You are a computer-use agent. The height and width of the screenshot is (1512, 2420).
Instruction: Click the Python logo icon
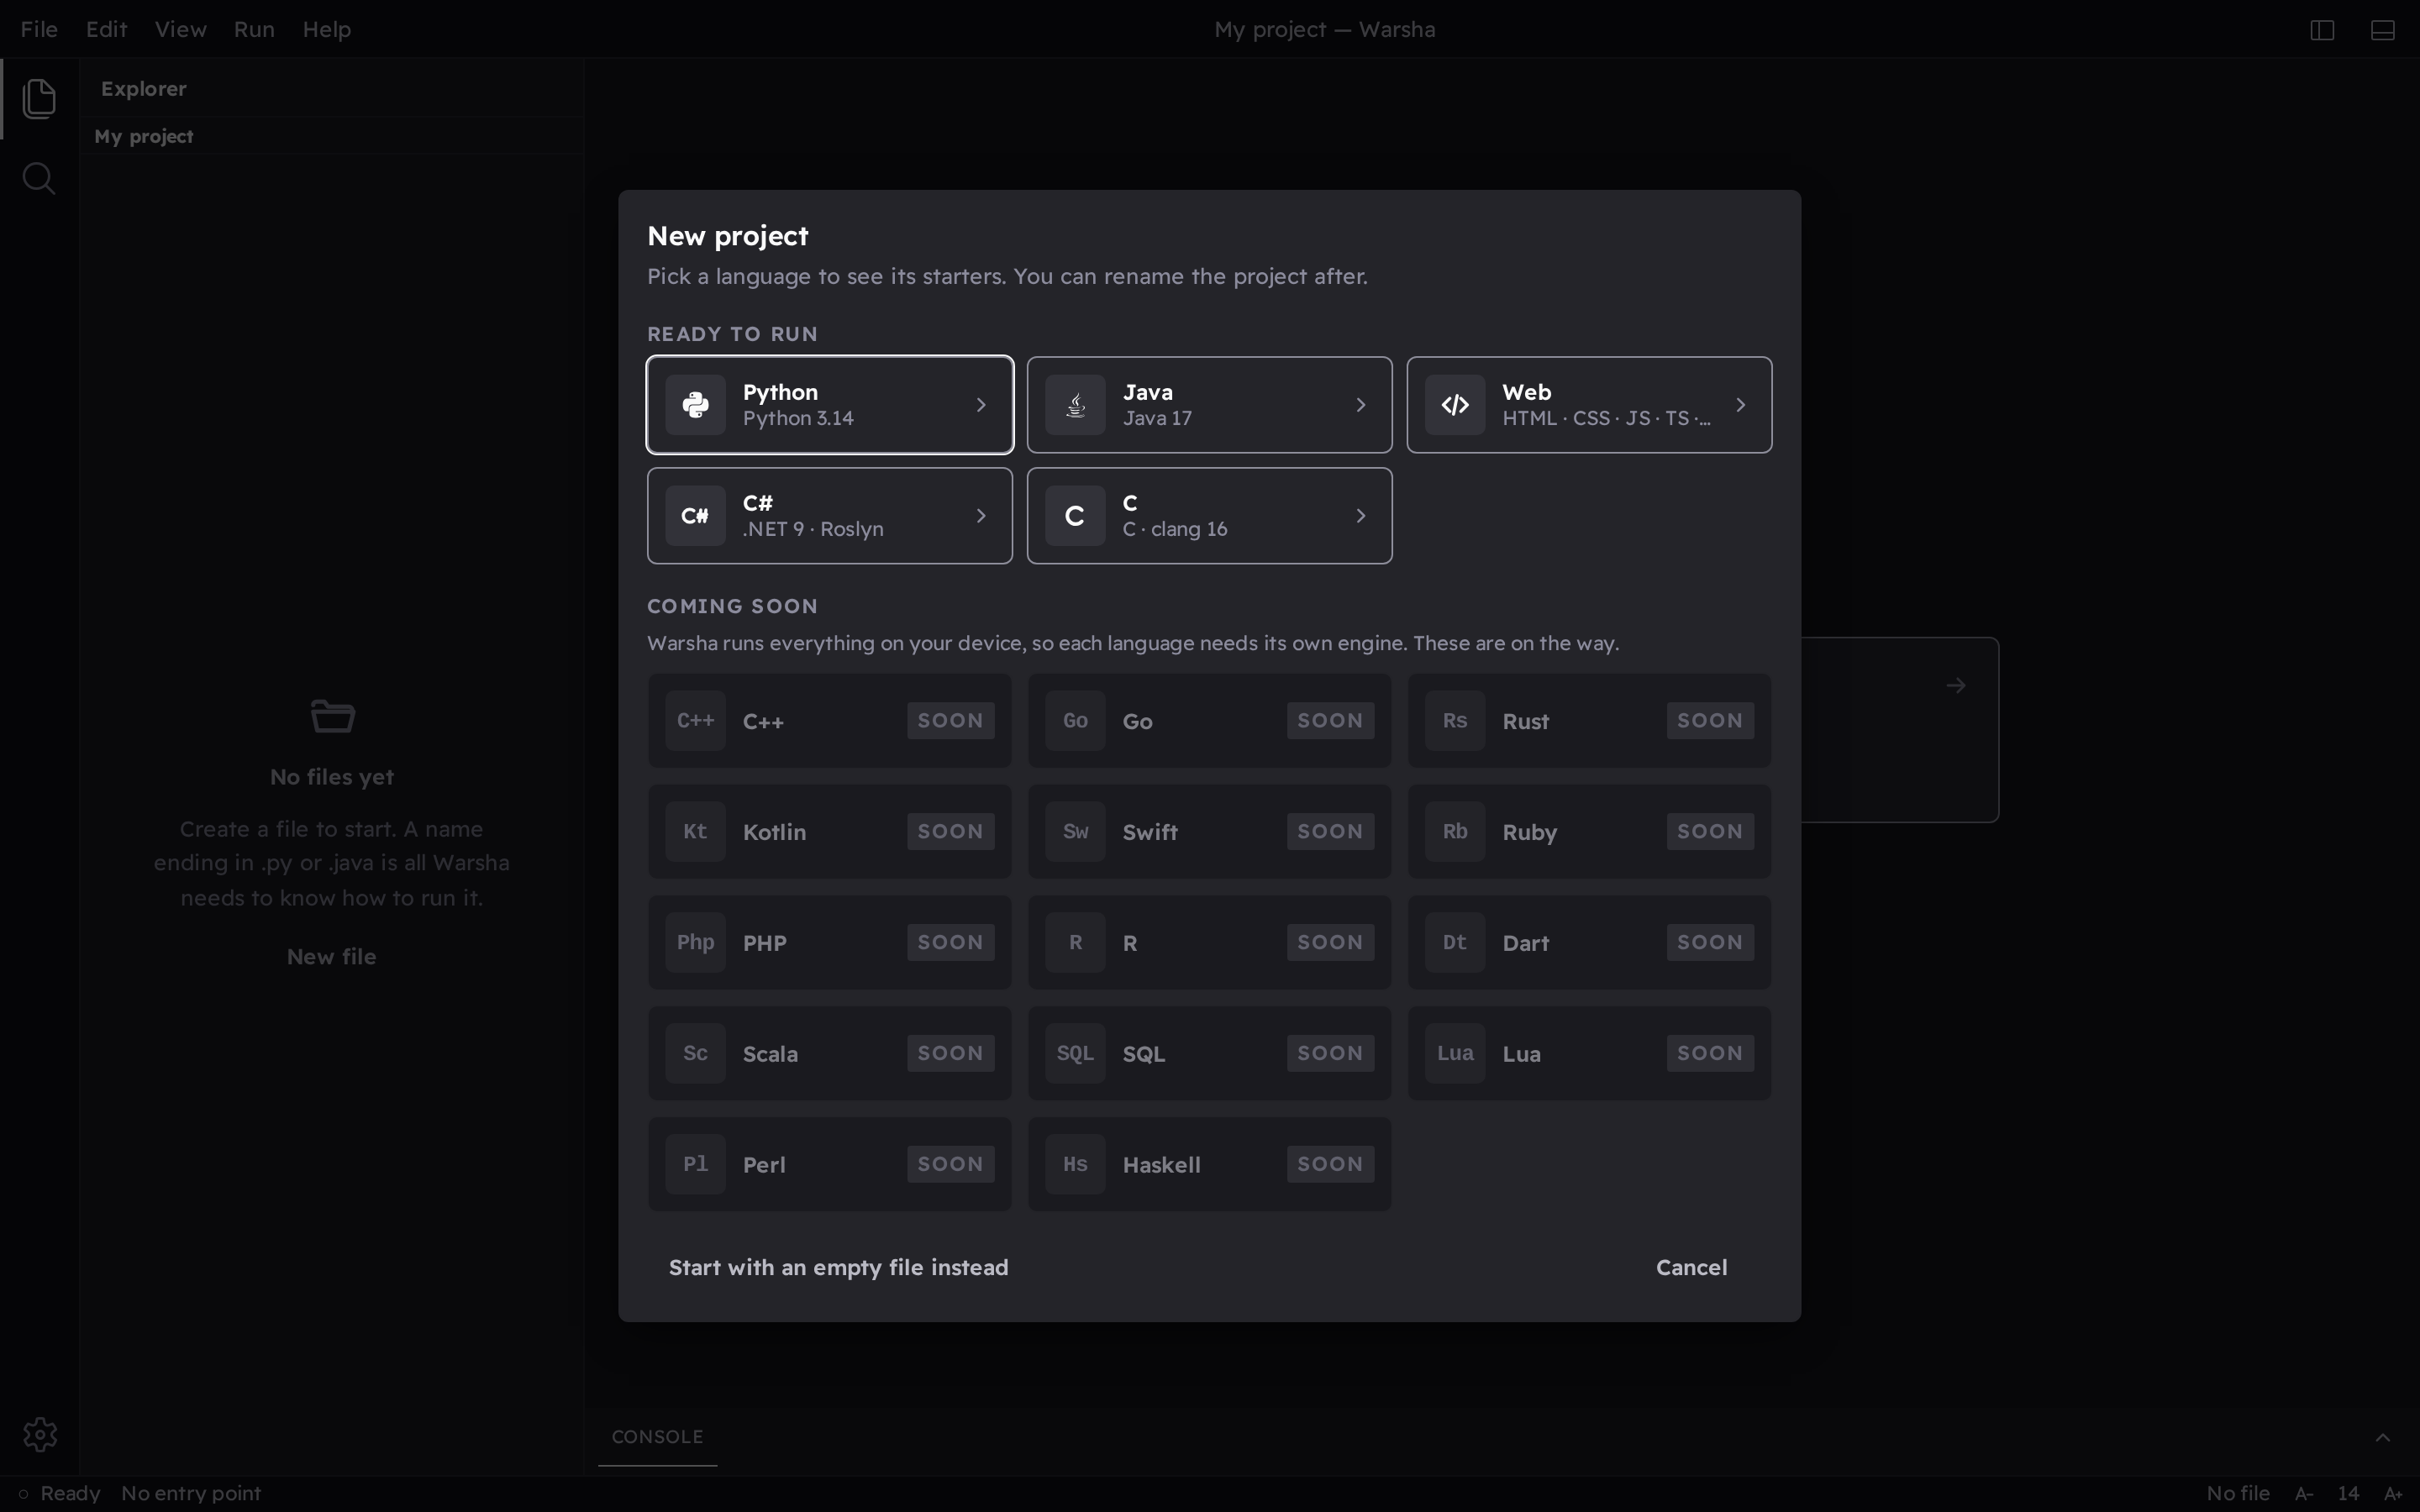click(x=696, y=405)
